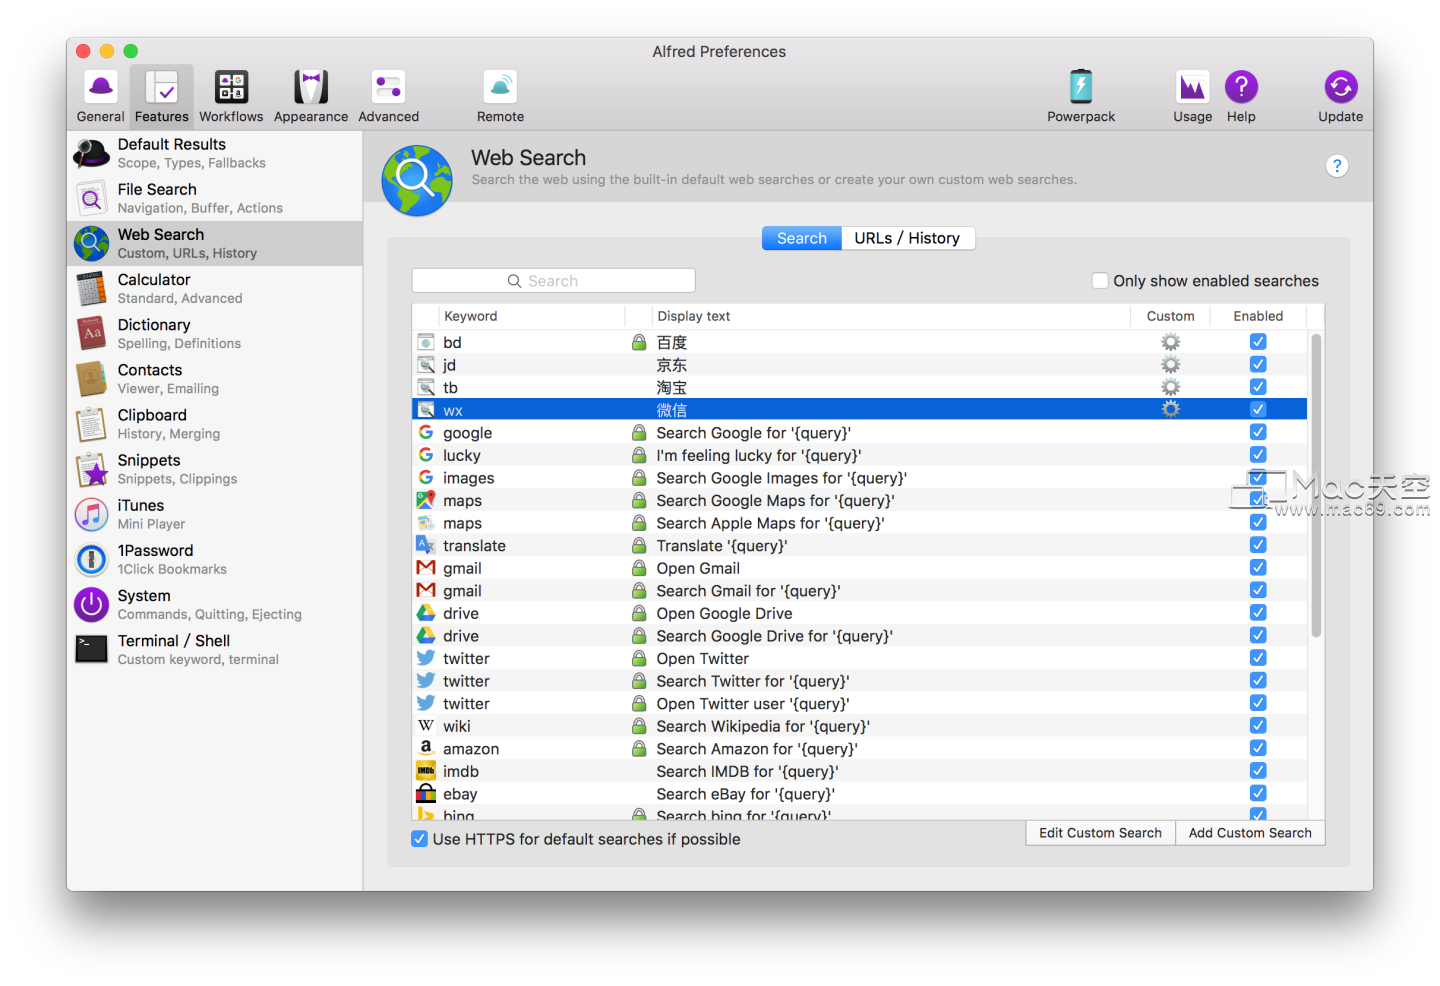Disable the lucky search checkbox
This screenshot has width=1440, height=986.
[1258, 455]
